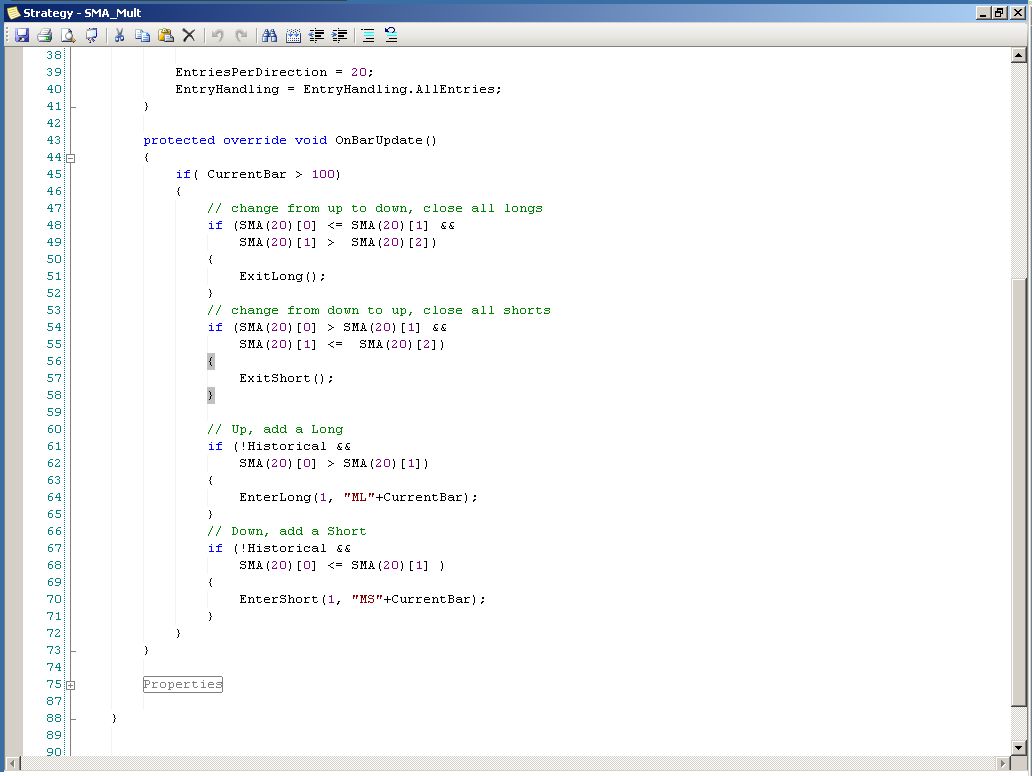Click the EnterLong call on line 64
Image resolution: width=1032 pixels, height=776 pixels.
click(359, 498)
